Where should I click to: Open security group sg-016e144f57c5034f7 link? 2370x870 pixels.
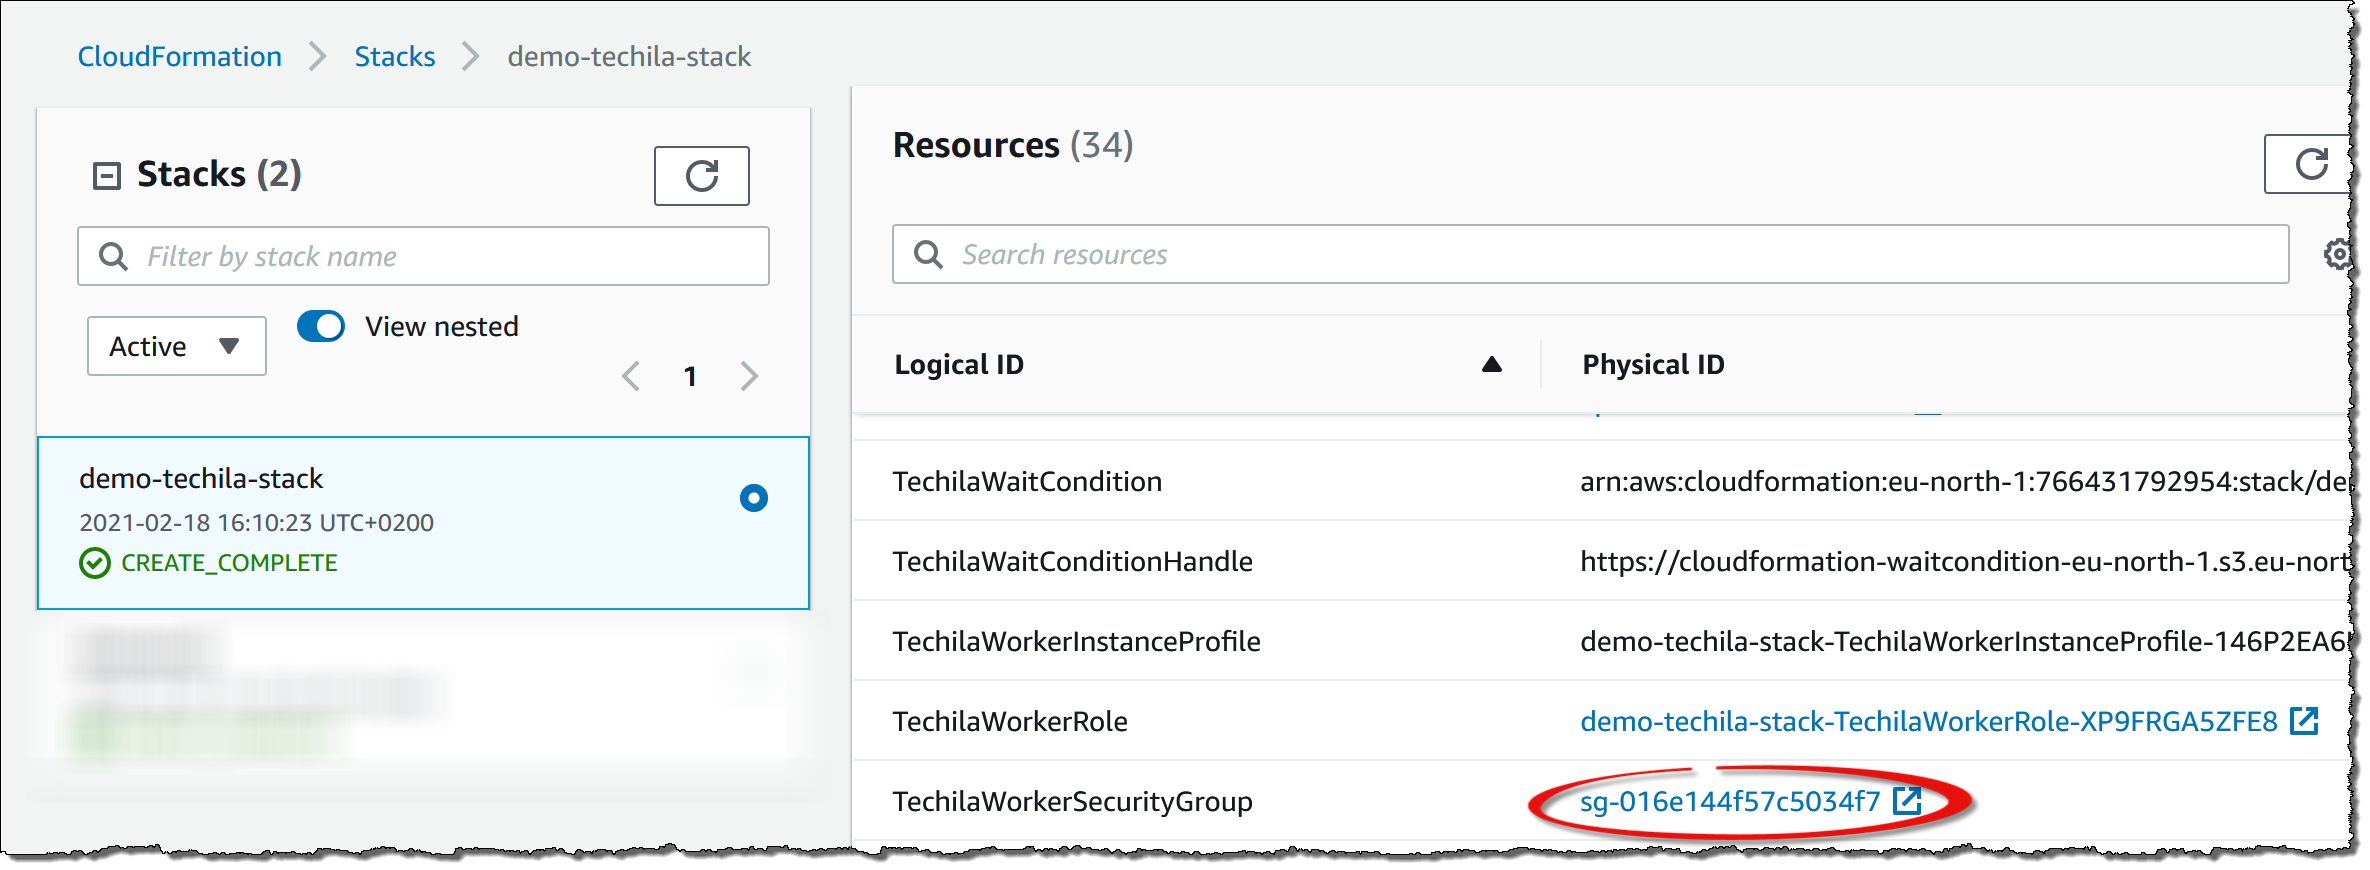click(x=1729, y=801)
